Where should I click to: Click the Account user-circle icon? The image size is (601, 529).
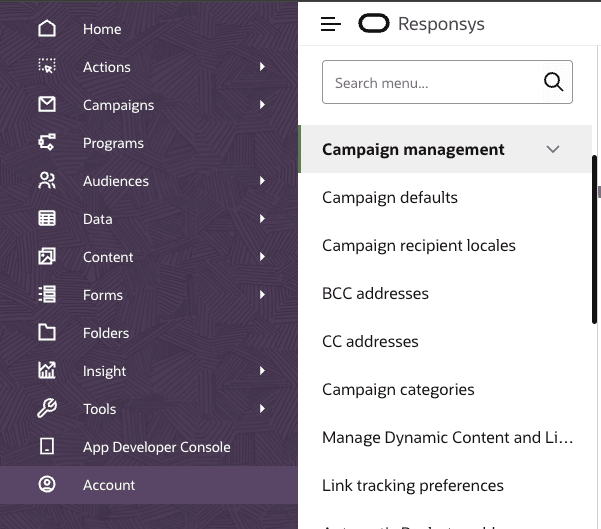pyautogui.click(x=47, y=484)
